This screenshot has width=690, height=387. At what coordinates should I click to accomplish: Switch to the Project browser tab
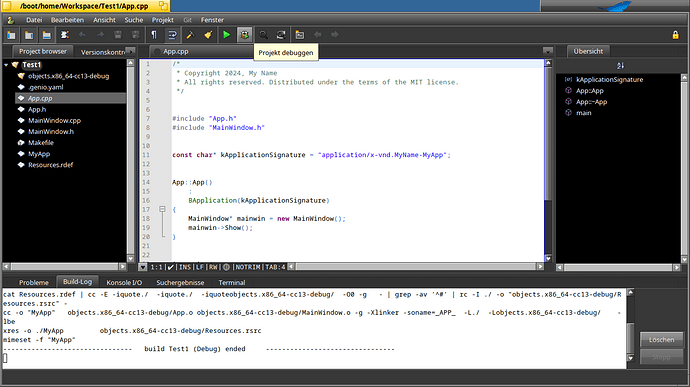pos(43,52)
